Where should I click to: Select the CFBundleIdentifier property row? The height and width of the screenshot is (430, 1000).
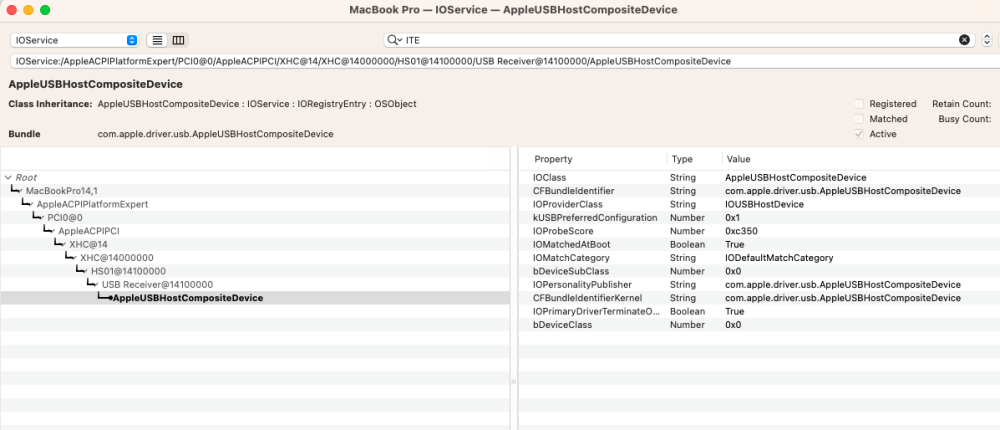coord(759,191)
